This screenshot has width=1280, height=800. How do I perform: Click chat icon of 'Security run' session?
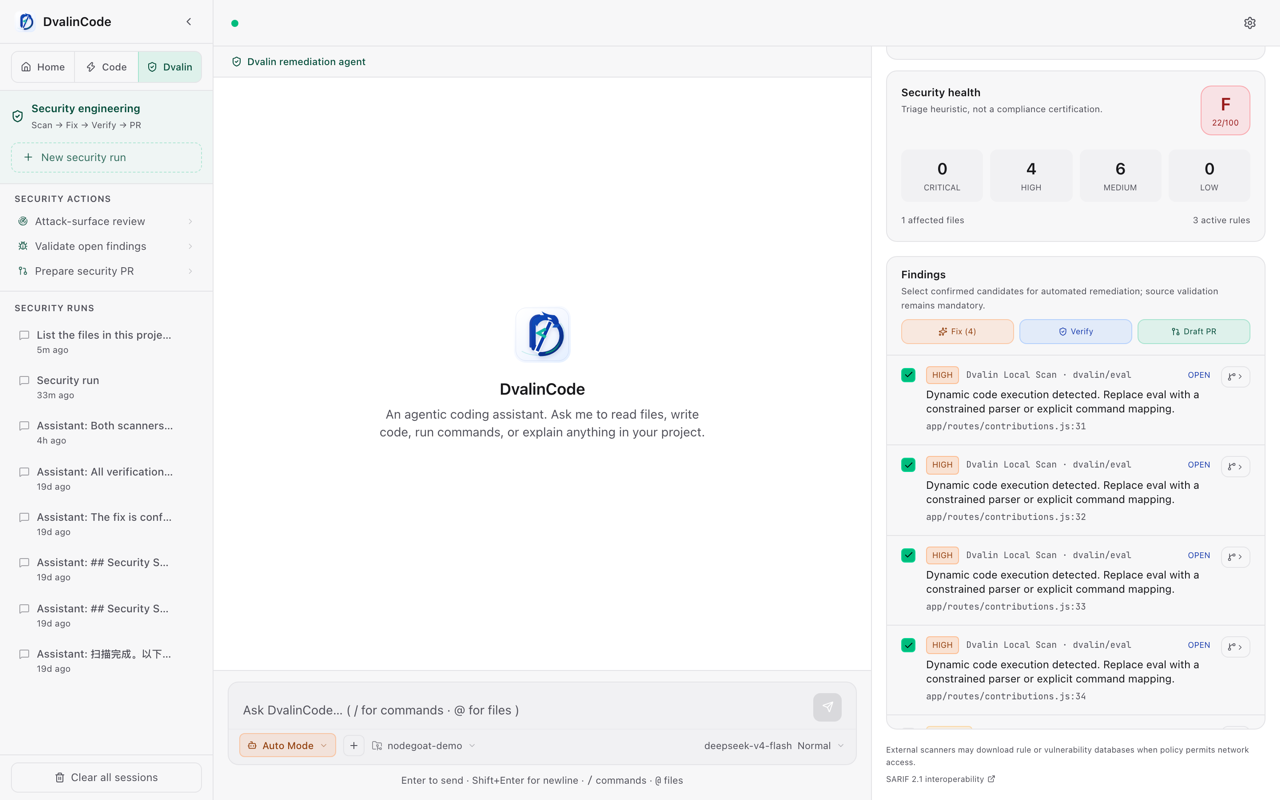(24, 381)
